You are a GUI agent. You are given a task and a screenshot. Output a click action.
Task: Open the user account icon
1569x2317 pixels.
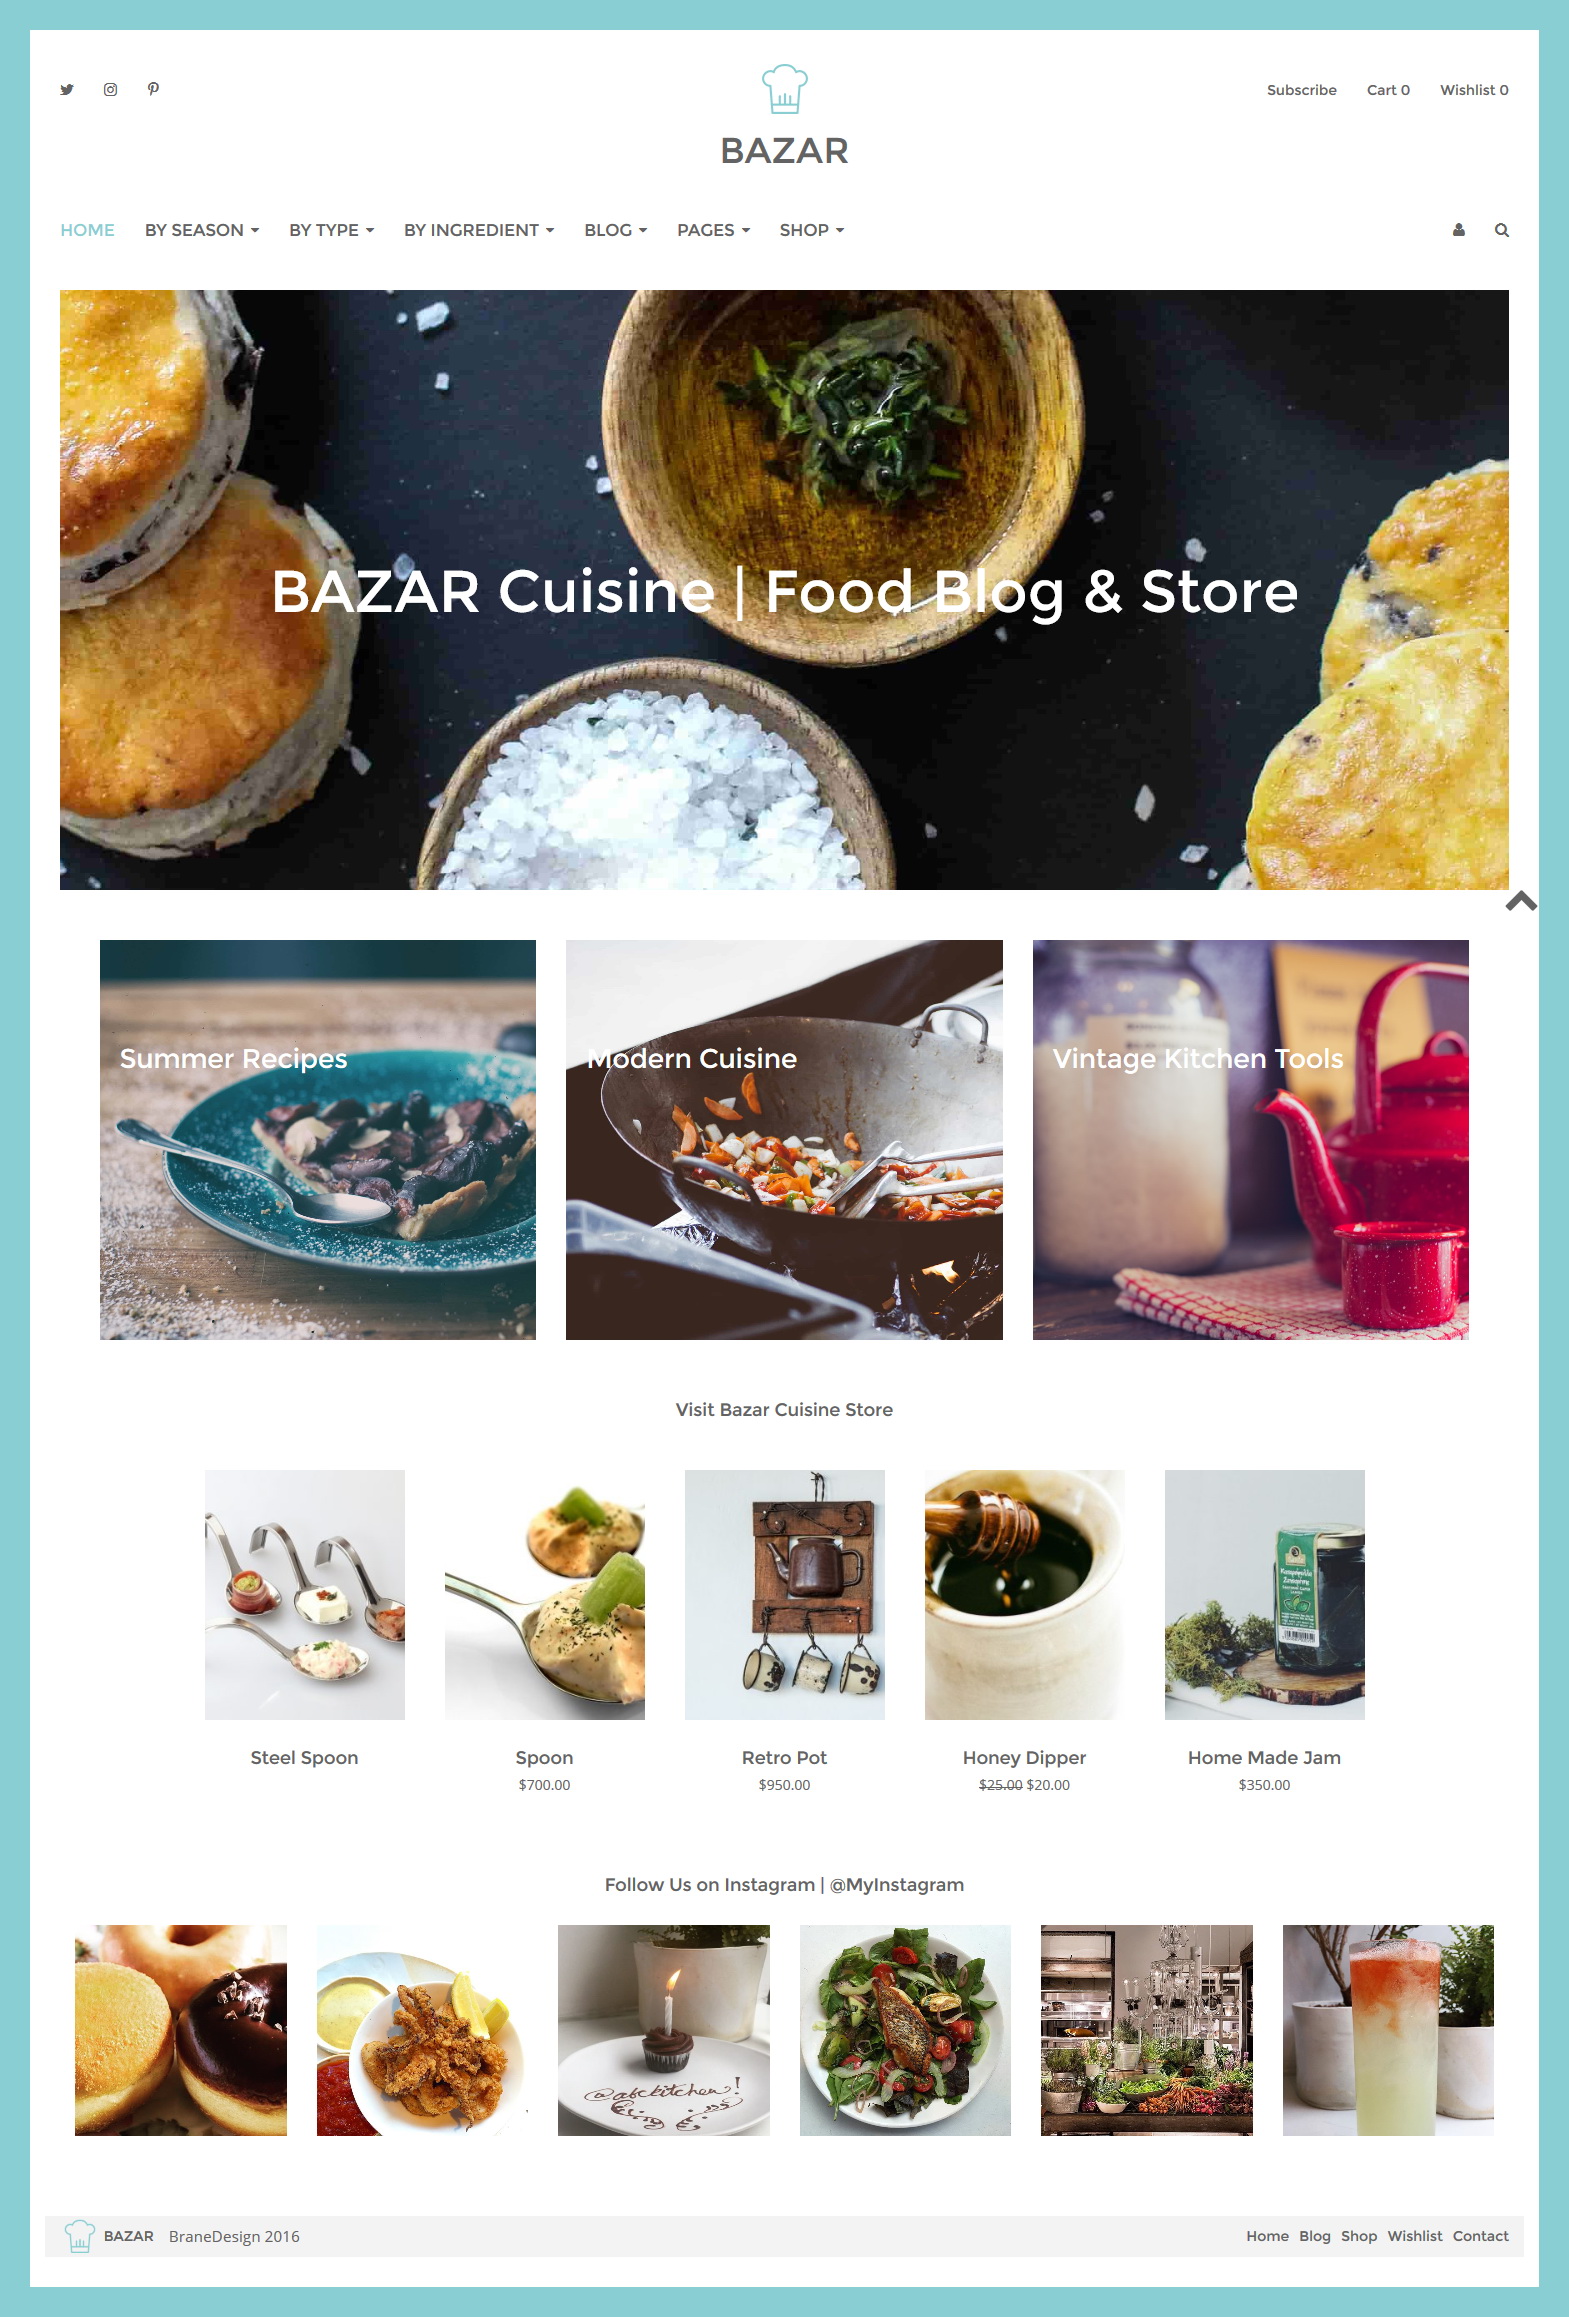[x=1458, y=230]
